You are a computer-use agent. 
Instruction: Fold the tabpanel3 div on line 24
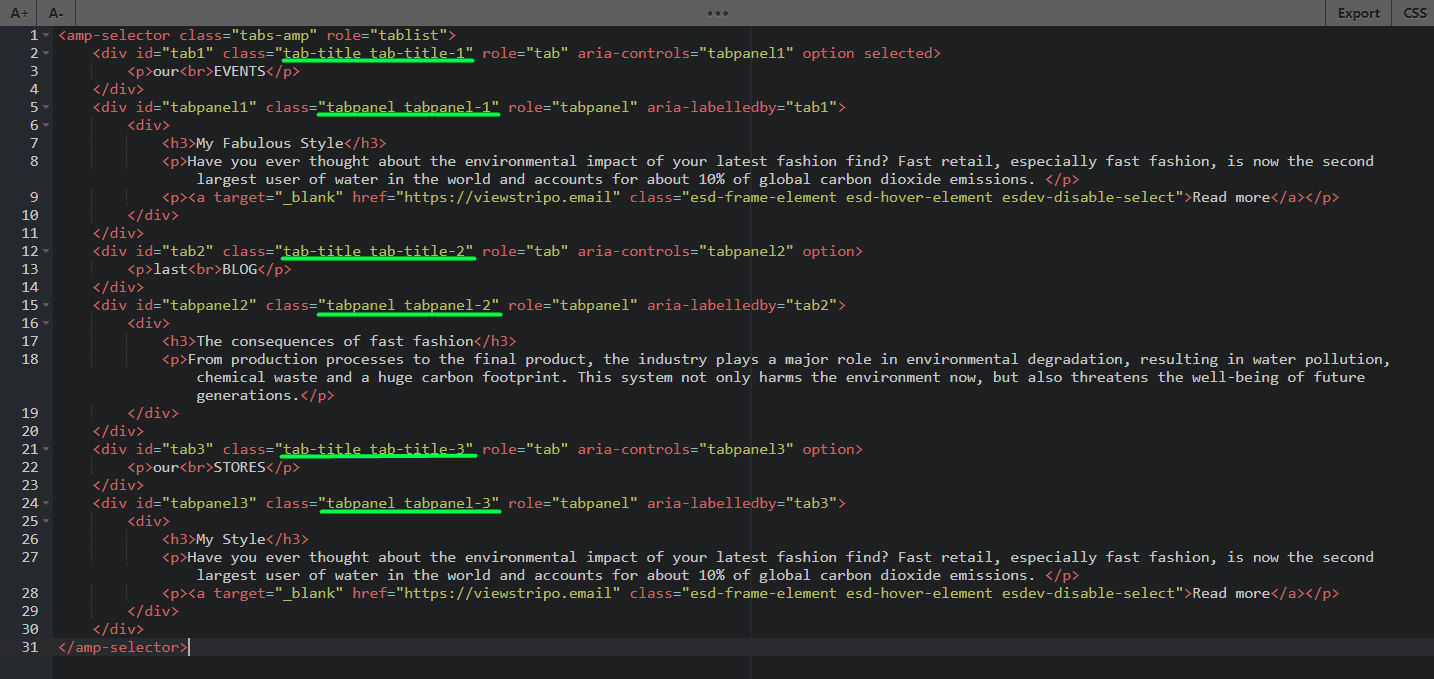coord(46,504)
